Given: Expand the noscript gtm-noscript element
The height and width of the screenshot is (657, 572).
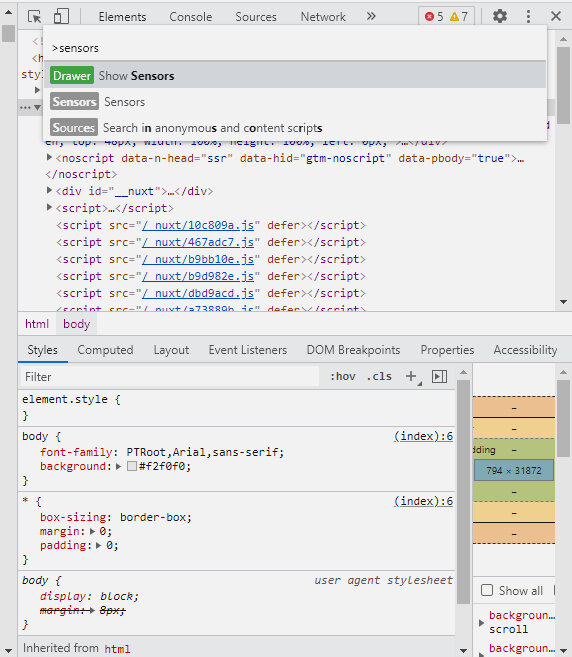Looking at the screenshot, I should pos(49,158).
